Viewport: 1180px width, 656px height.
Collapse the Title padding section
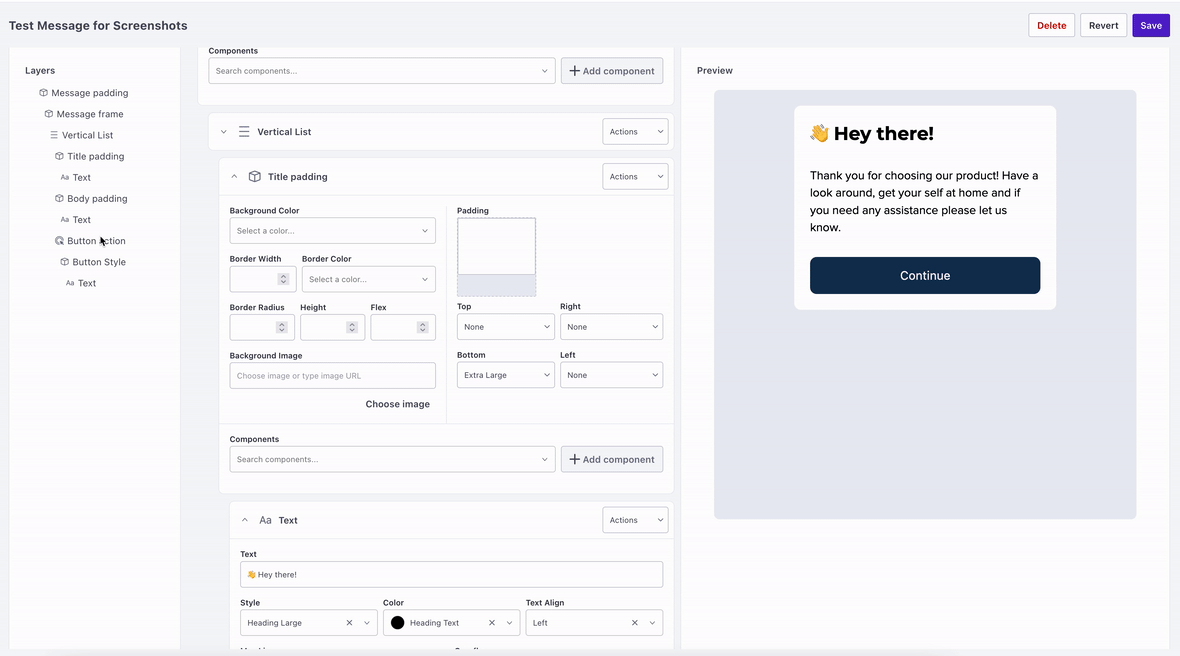234,177
